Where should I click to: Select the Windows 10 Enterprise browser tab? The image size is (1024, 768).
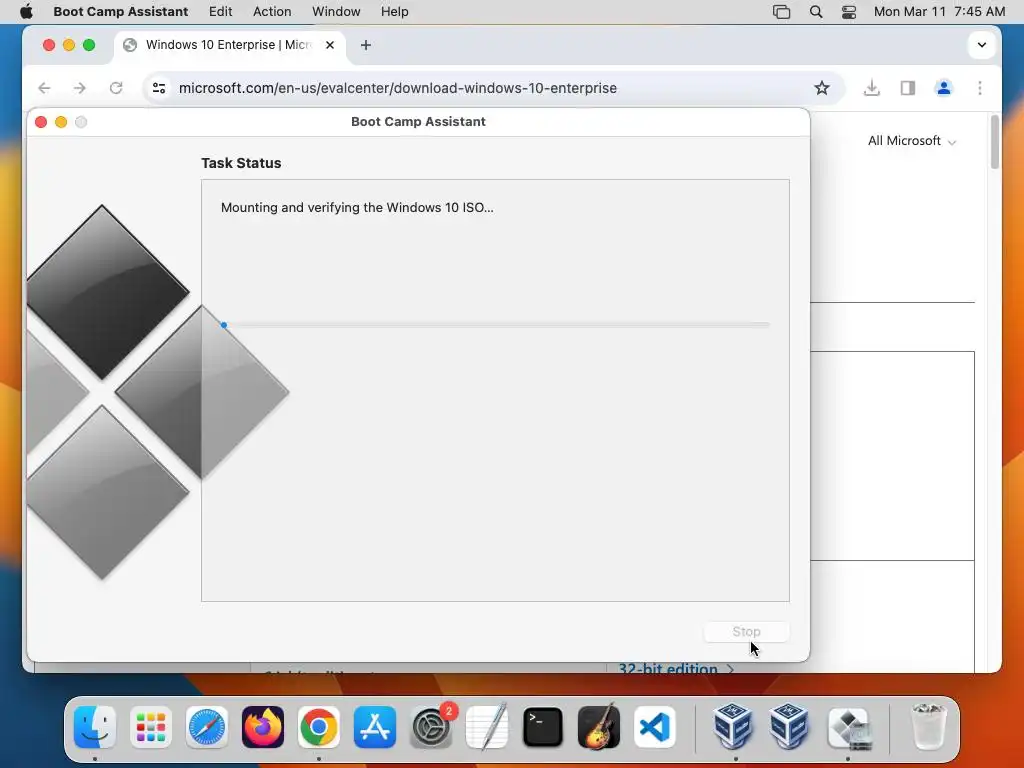click(x=229, y=45)
